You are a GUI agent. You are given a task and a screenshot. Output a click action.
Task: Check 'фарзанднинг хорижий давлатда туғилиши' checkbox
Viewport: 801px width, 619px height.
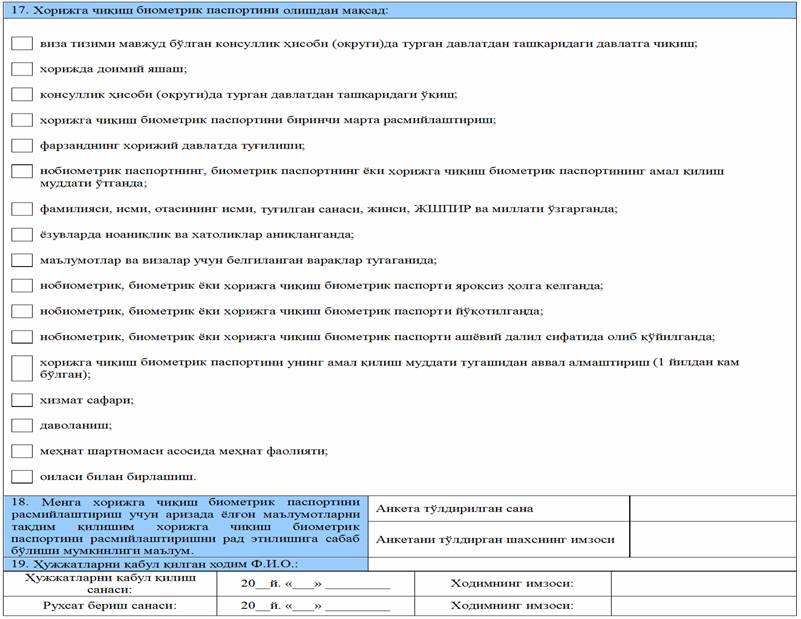point(22,145)
